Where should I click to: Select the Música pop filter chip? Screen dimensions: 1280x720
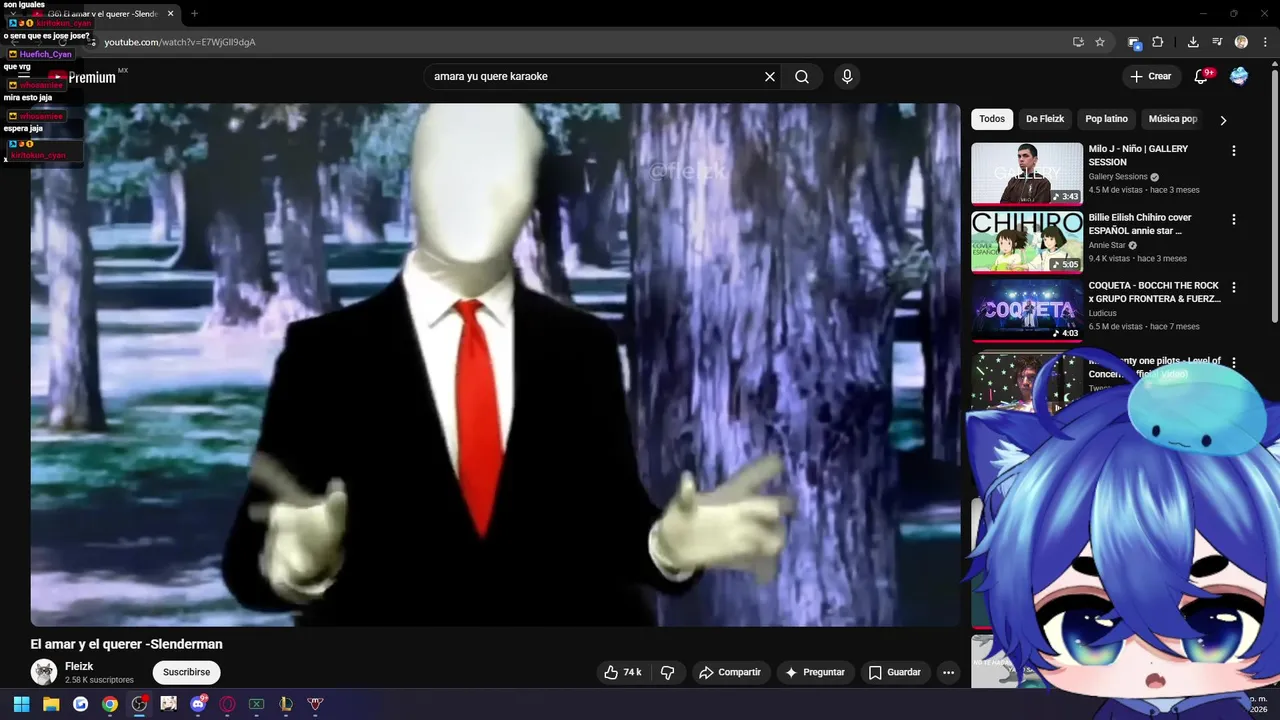pos(1172,119)
